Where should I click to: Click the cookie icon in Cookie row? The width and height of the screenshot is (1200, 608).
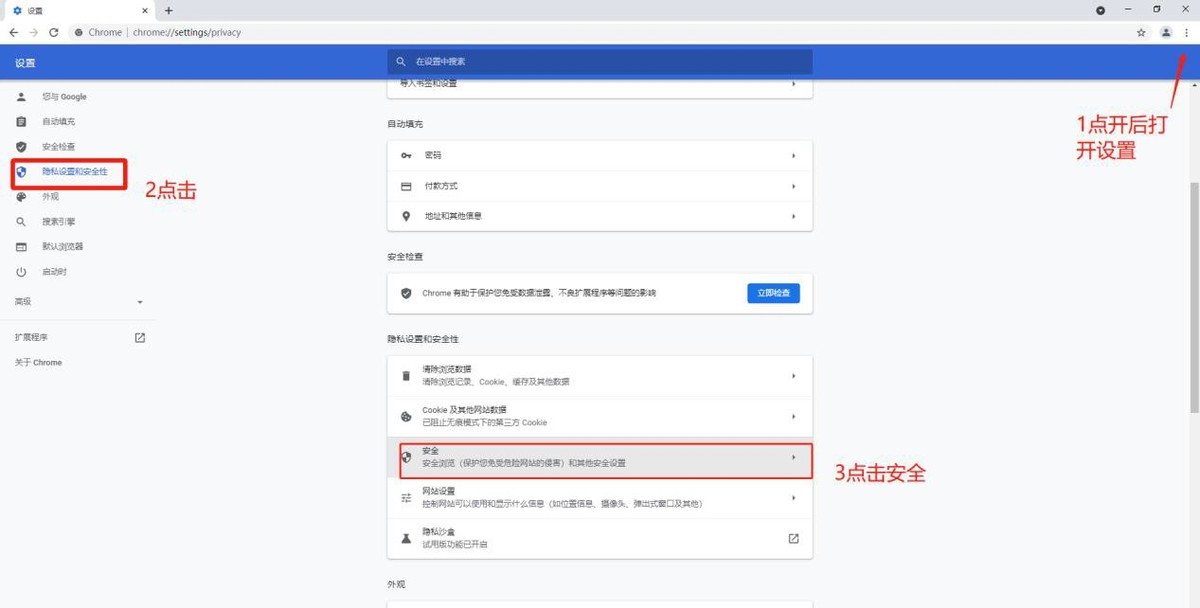click(406, 416)
